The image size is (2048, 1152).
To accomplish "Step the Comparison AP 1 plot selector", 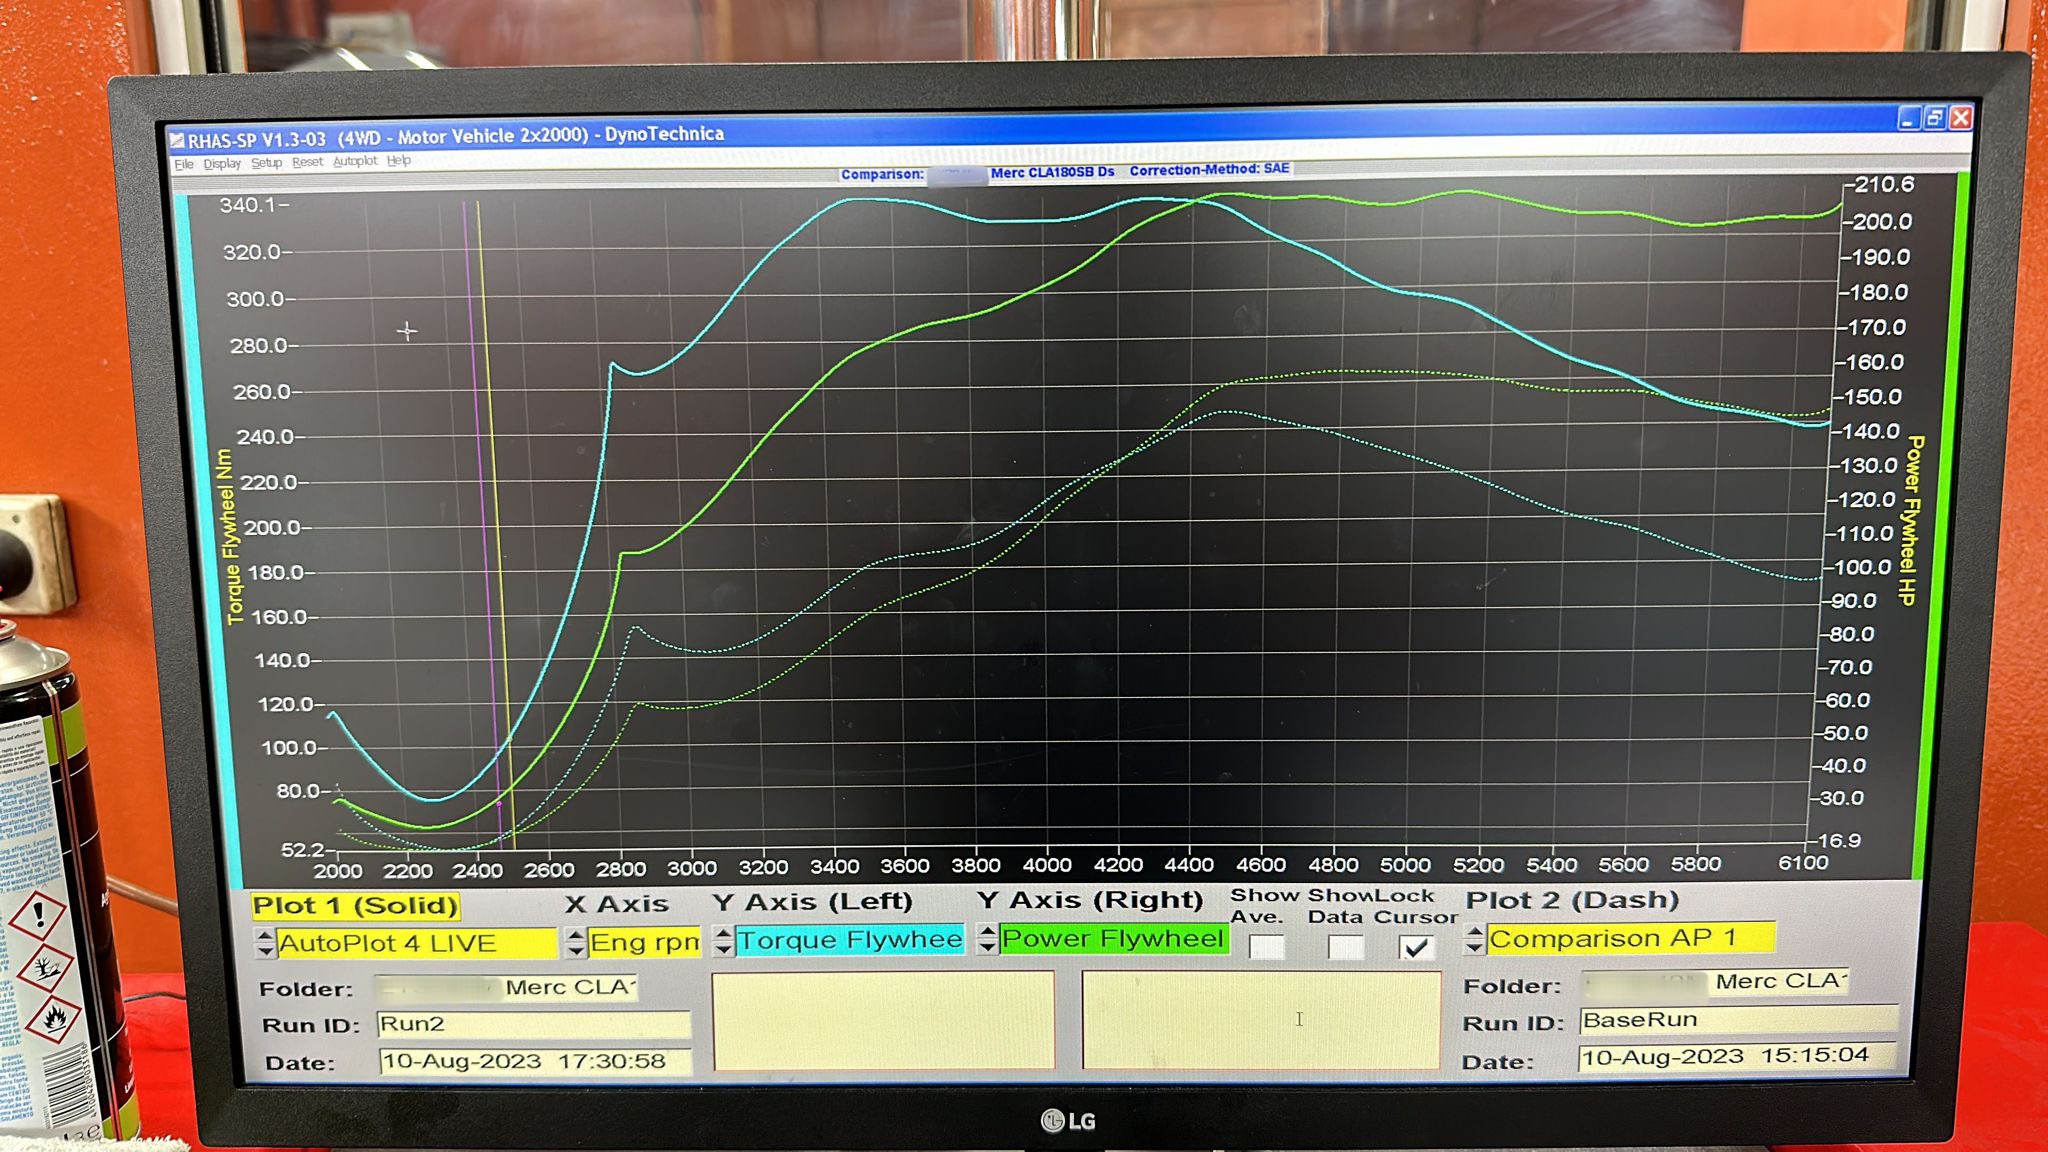I will pos(1474,939).
